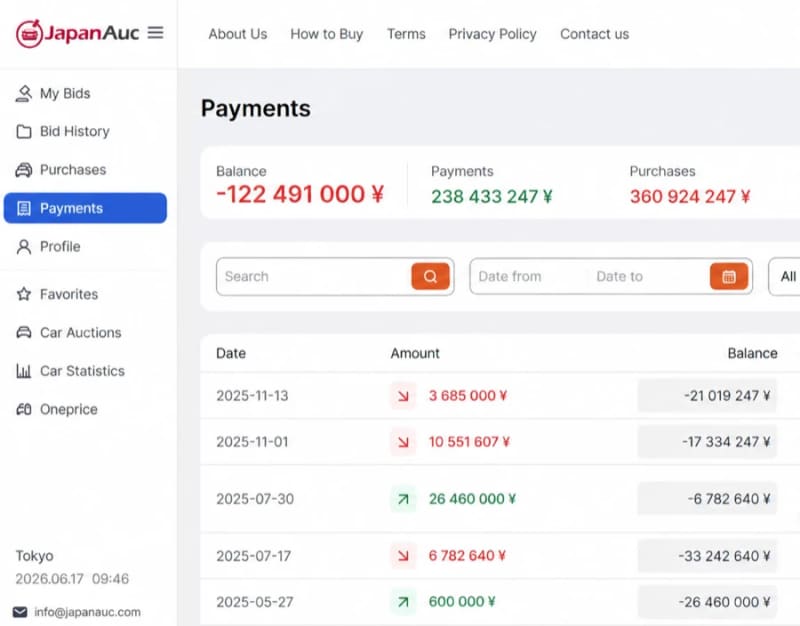Click the -21 019 247 ¥ balance cell

(707, 395)
